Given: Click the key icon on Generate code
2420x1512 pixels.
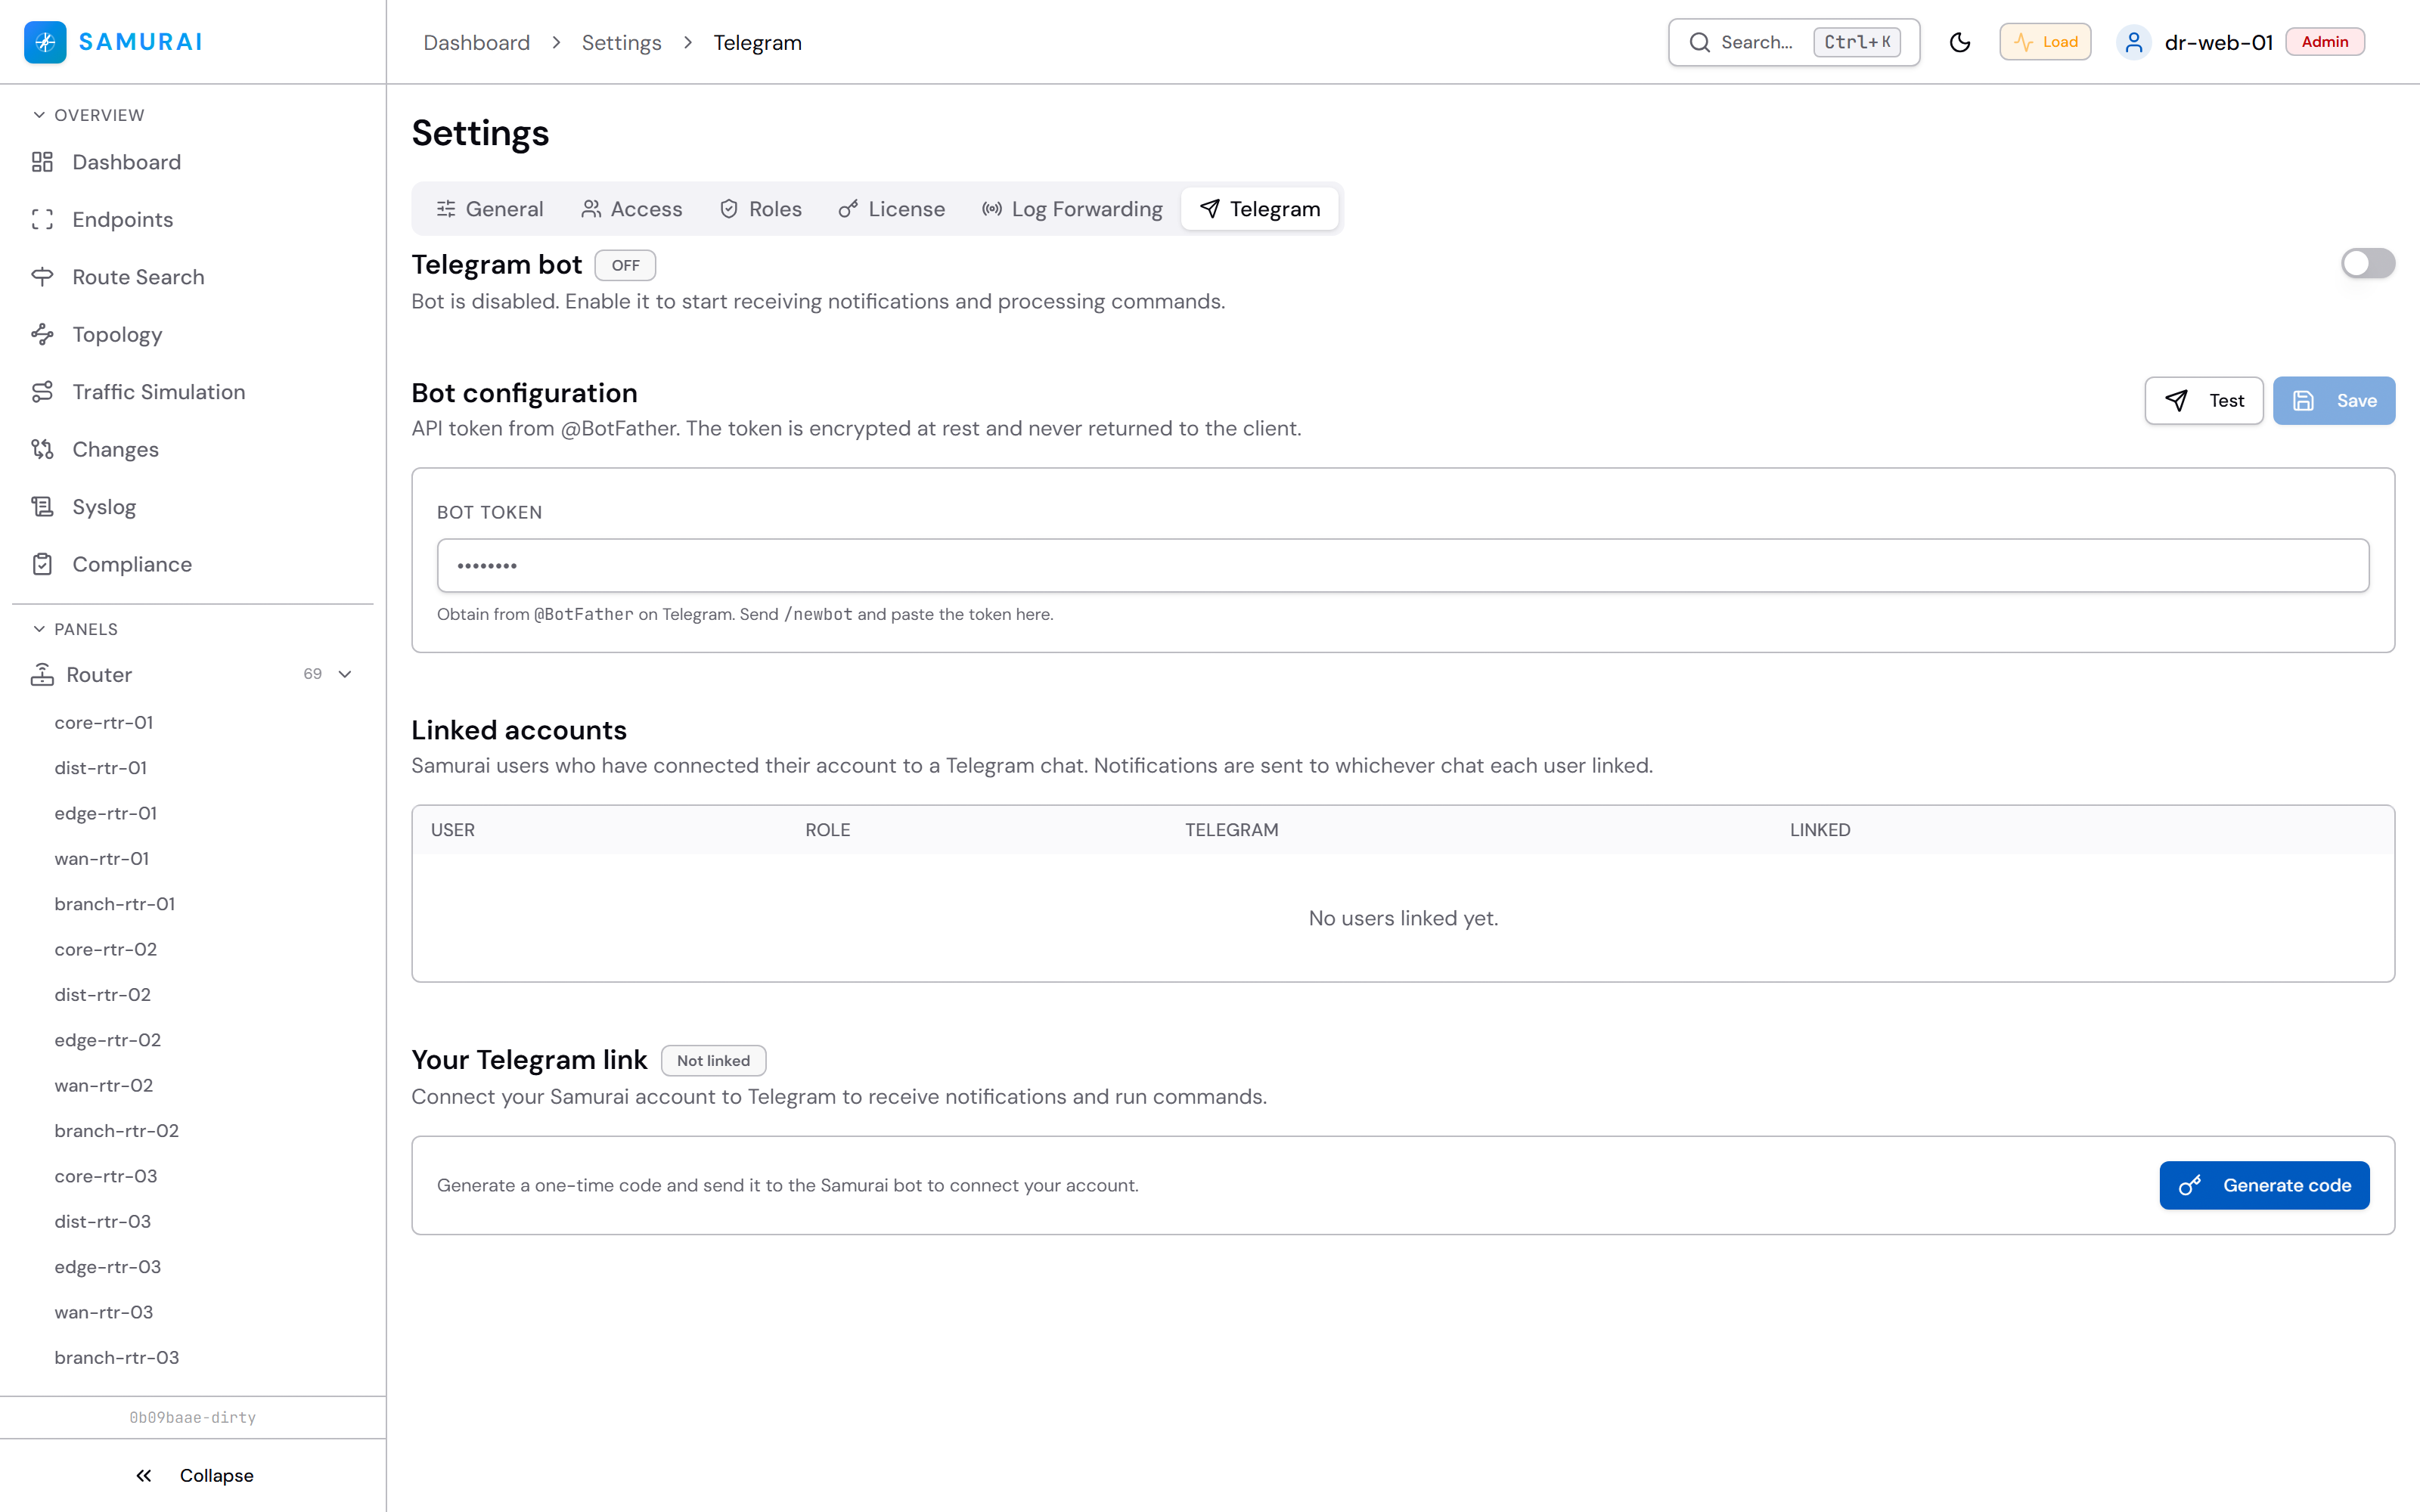Looking at the screenshot, I should coord(2190,1186).
